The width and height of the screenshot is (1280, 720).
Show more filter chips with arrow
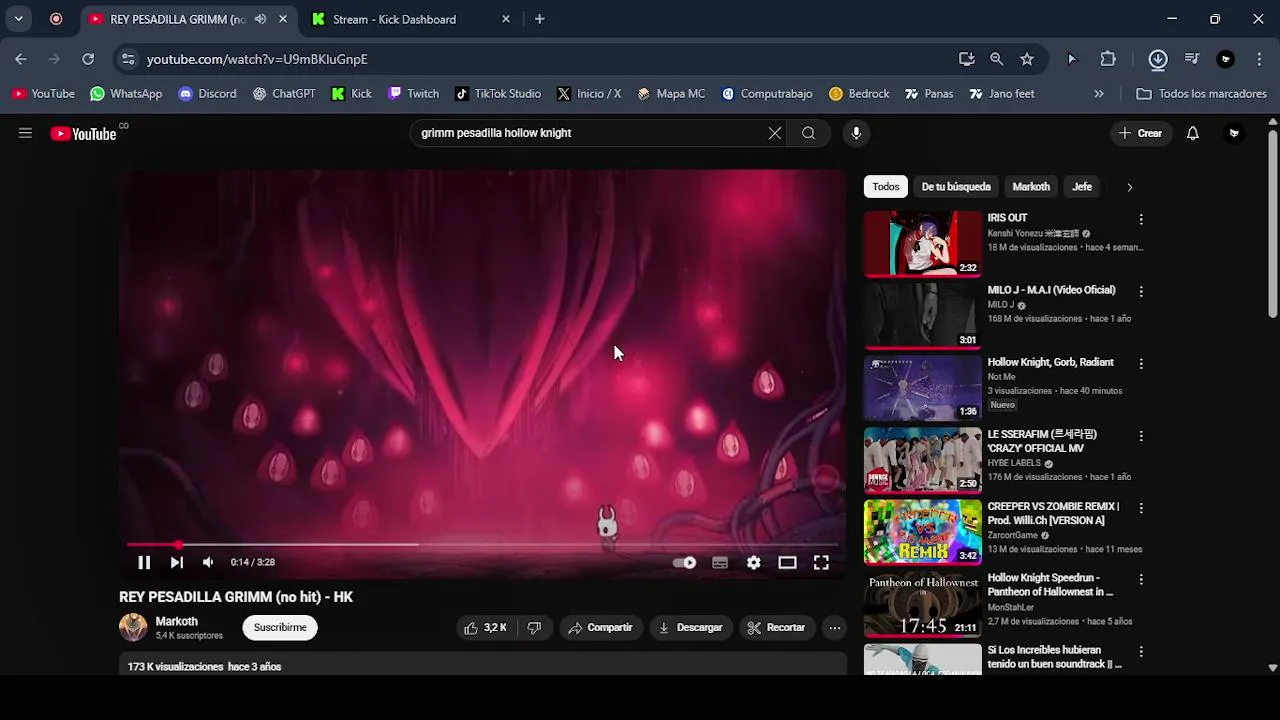point(1130,187)
